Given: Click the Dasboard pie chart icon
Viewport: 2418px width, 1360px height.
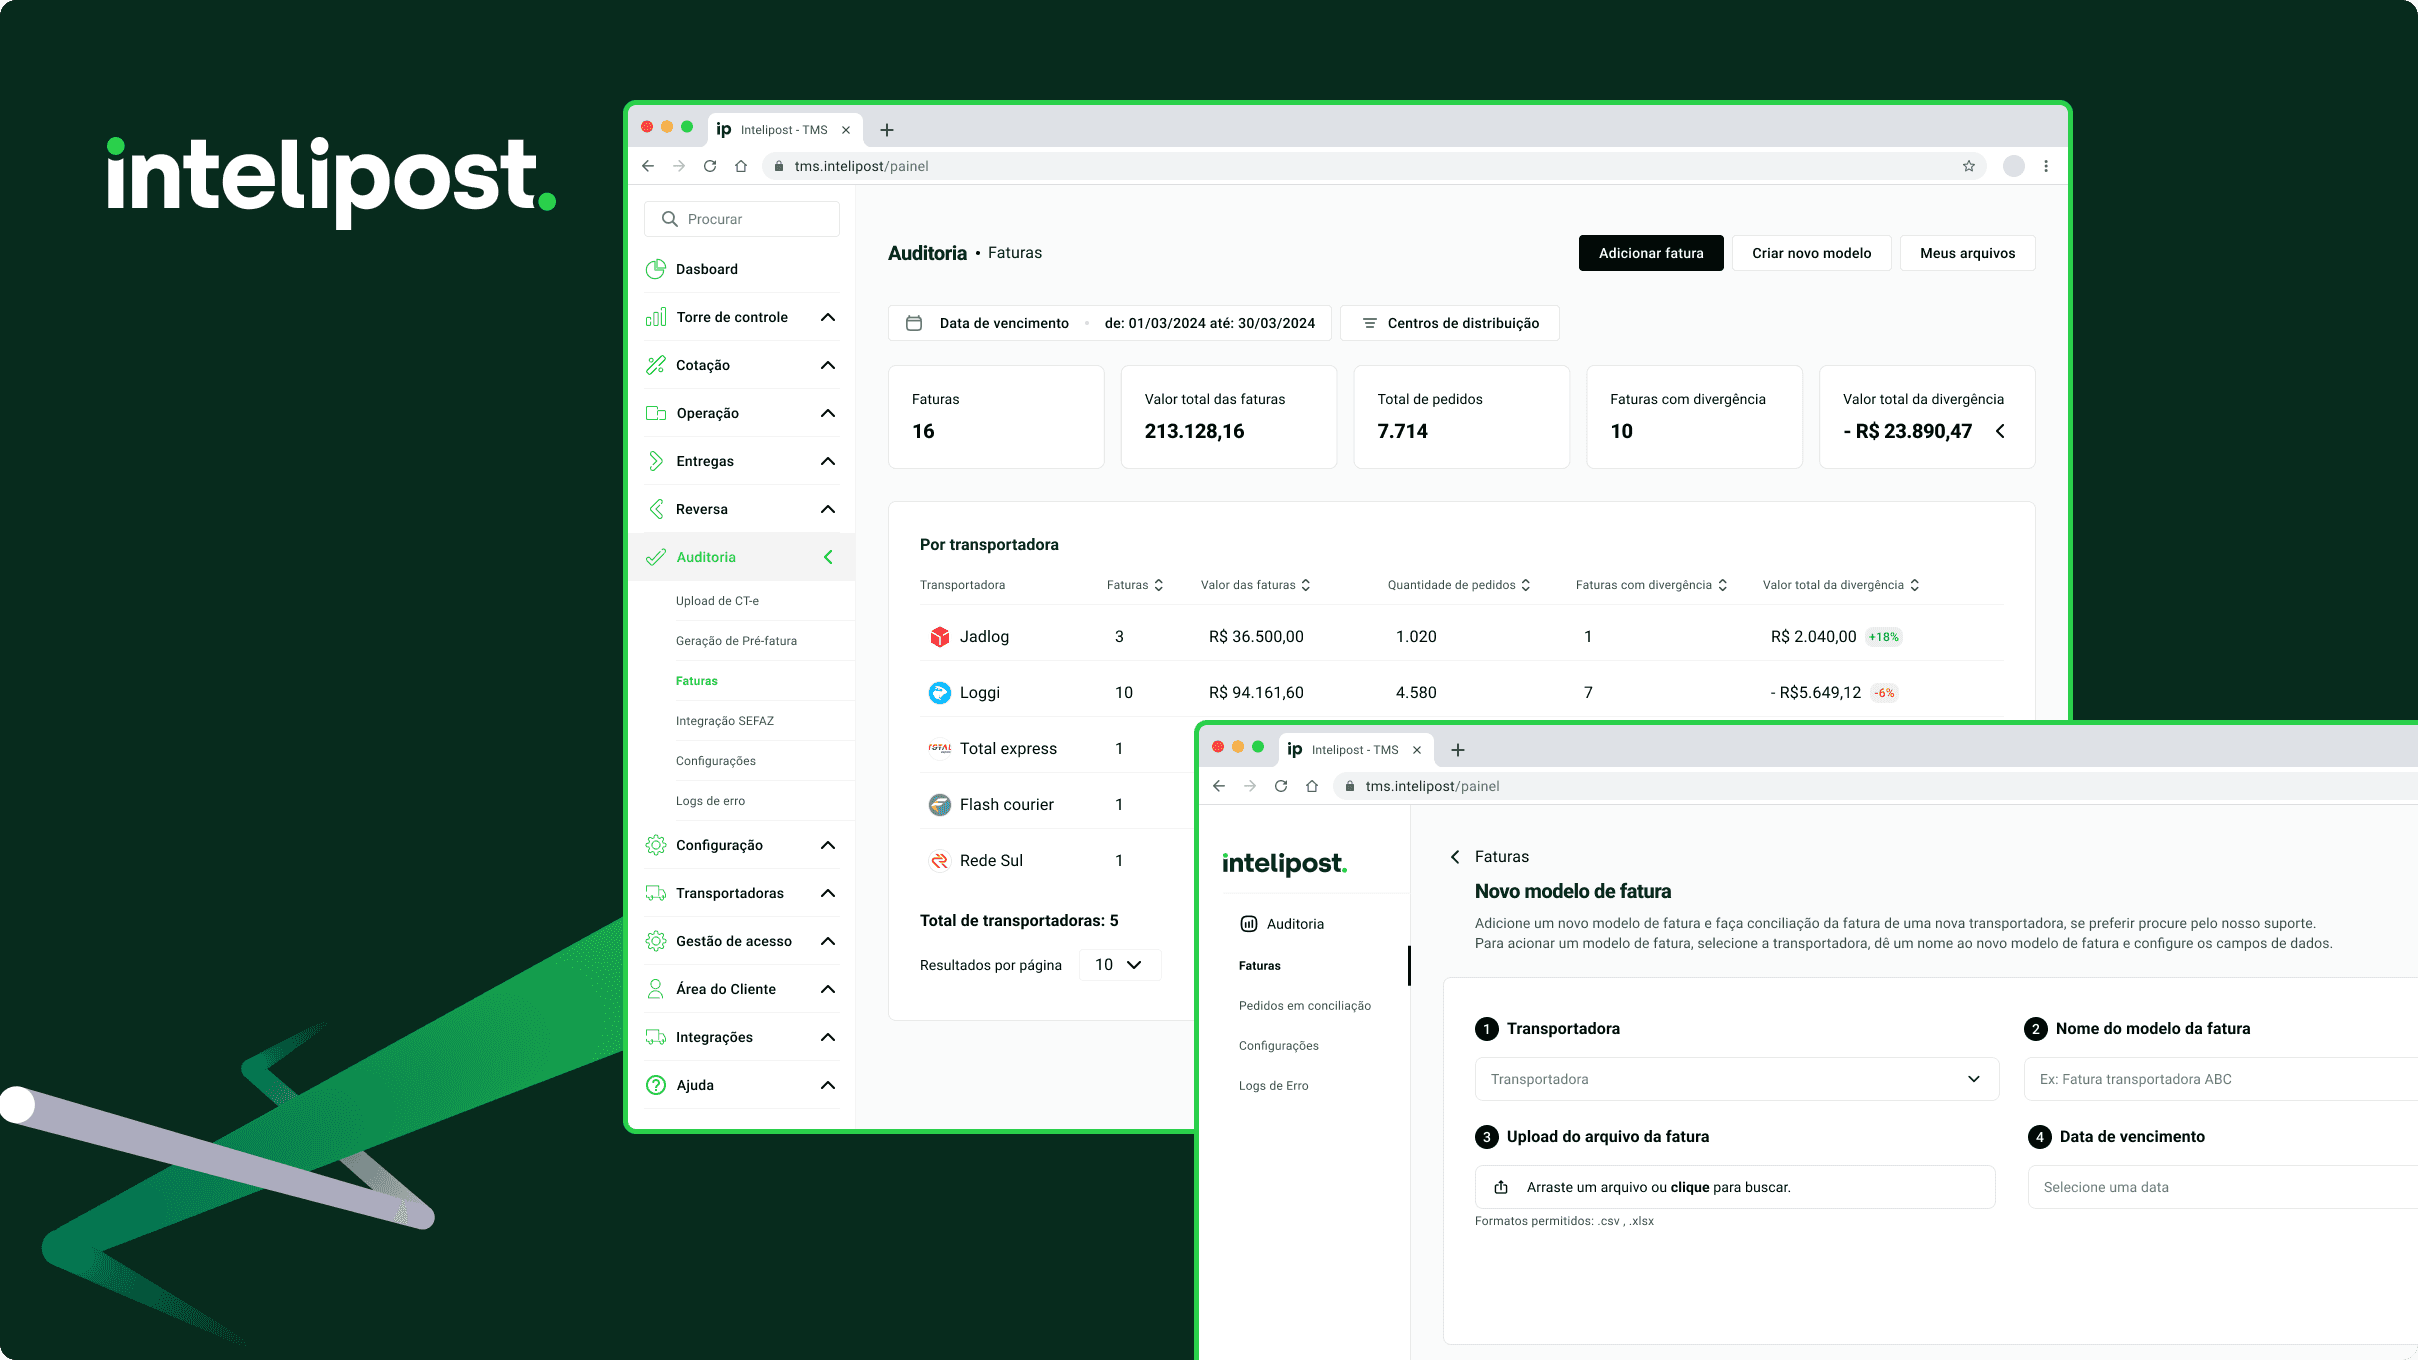Looking at the screenshot, I should [656, 269].
